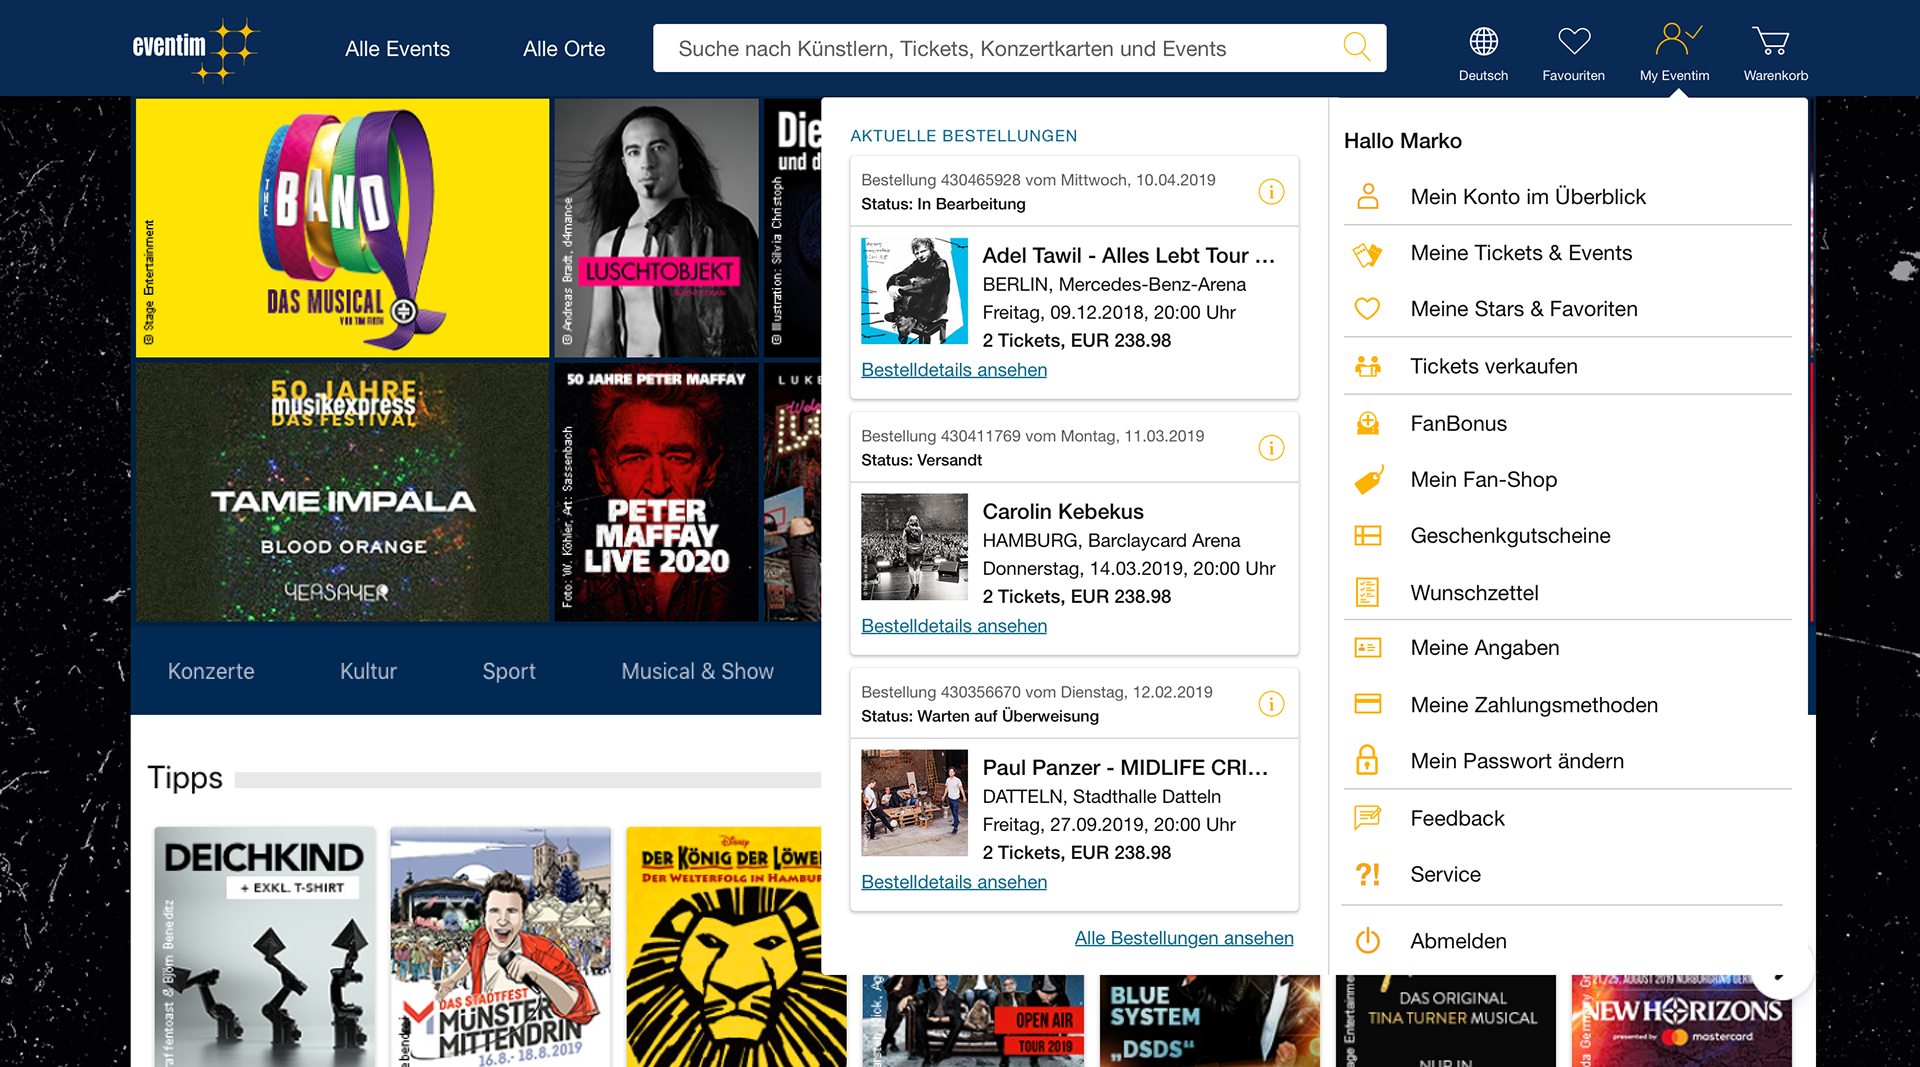The height and width of the screenshot is (1067, 1920).
Task: Open Münster Mittendrin tip card
Action: (500, 946)
